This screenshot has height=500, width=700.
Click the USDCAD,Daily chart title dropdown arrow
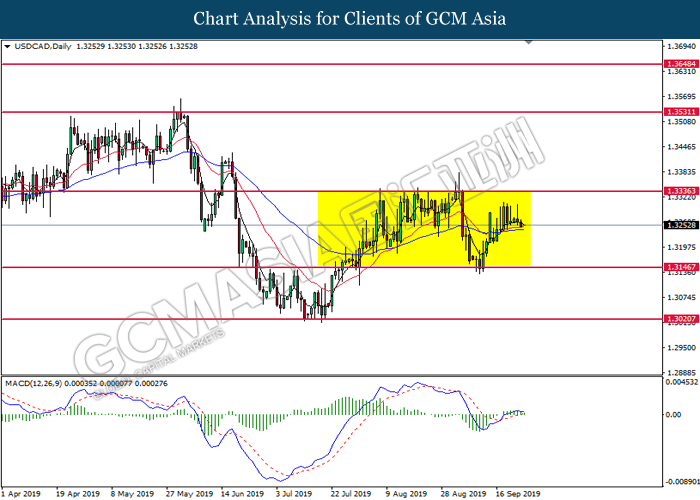[x=7, y=46]
